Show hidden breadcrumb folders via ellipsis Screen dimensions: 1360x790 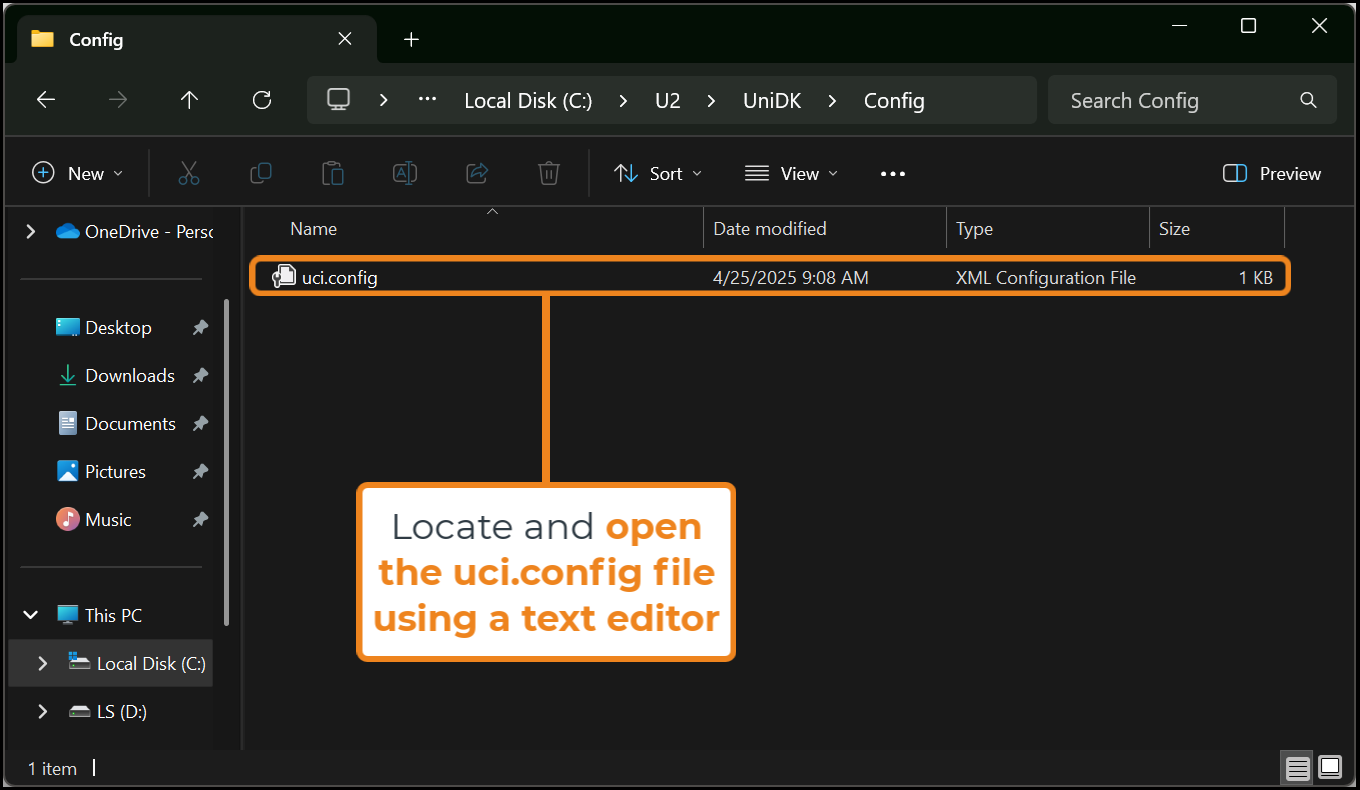pyautogui.click(x=428, y=100)
